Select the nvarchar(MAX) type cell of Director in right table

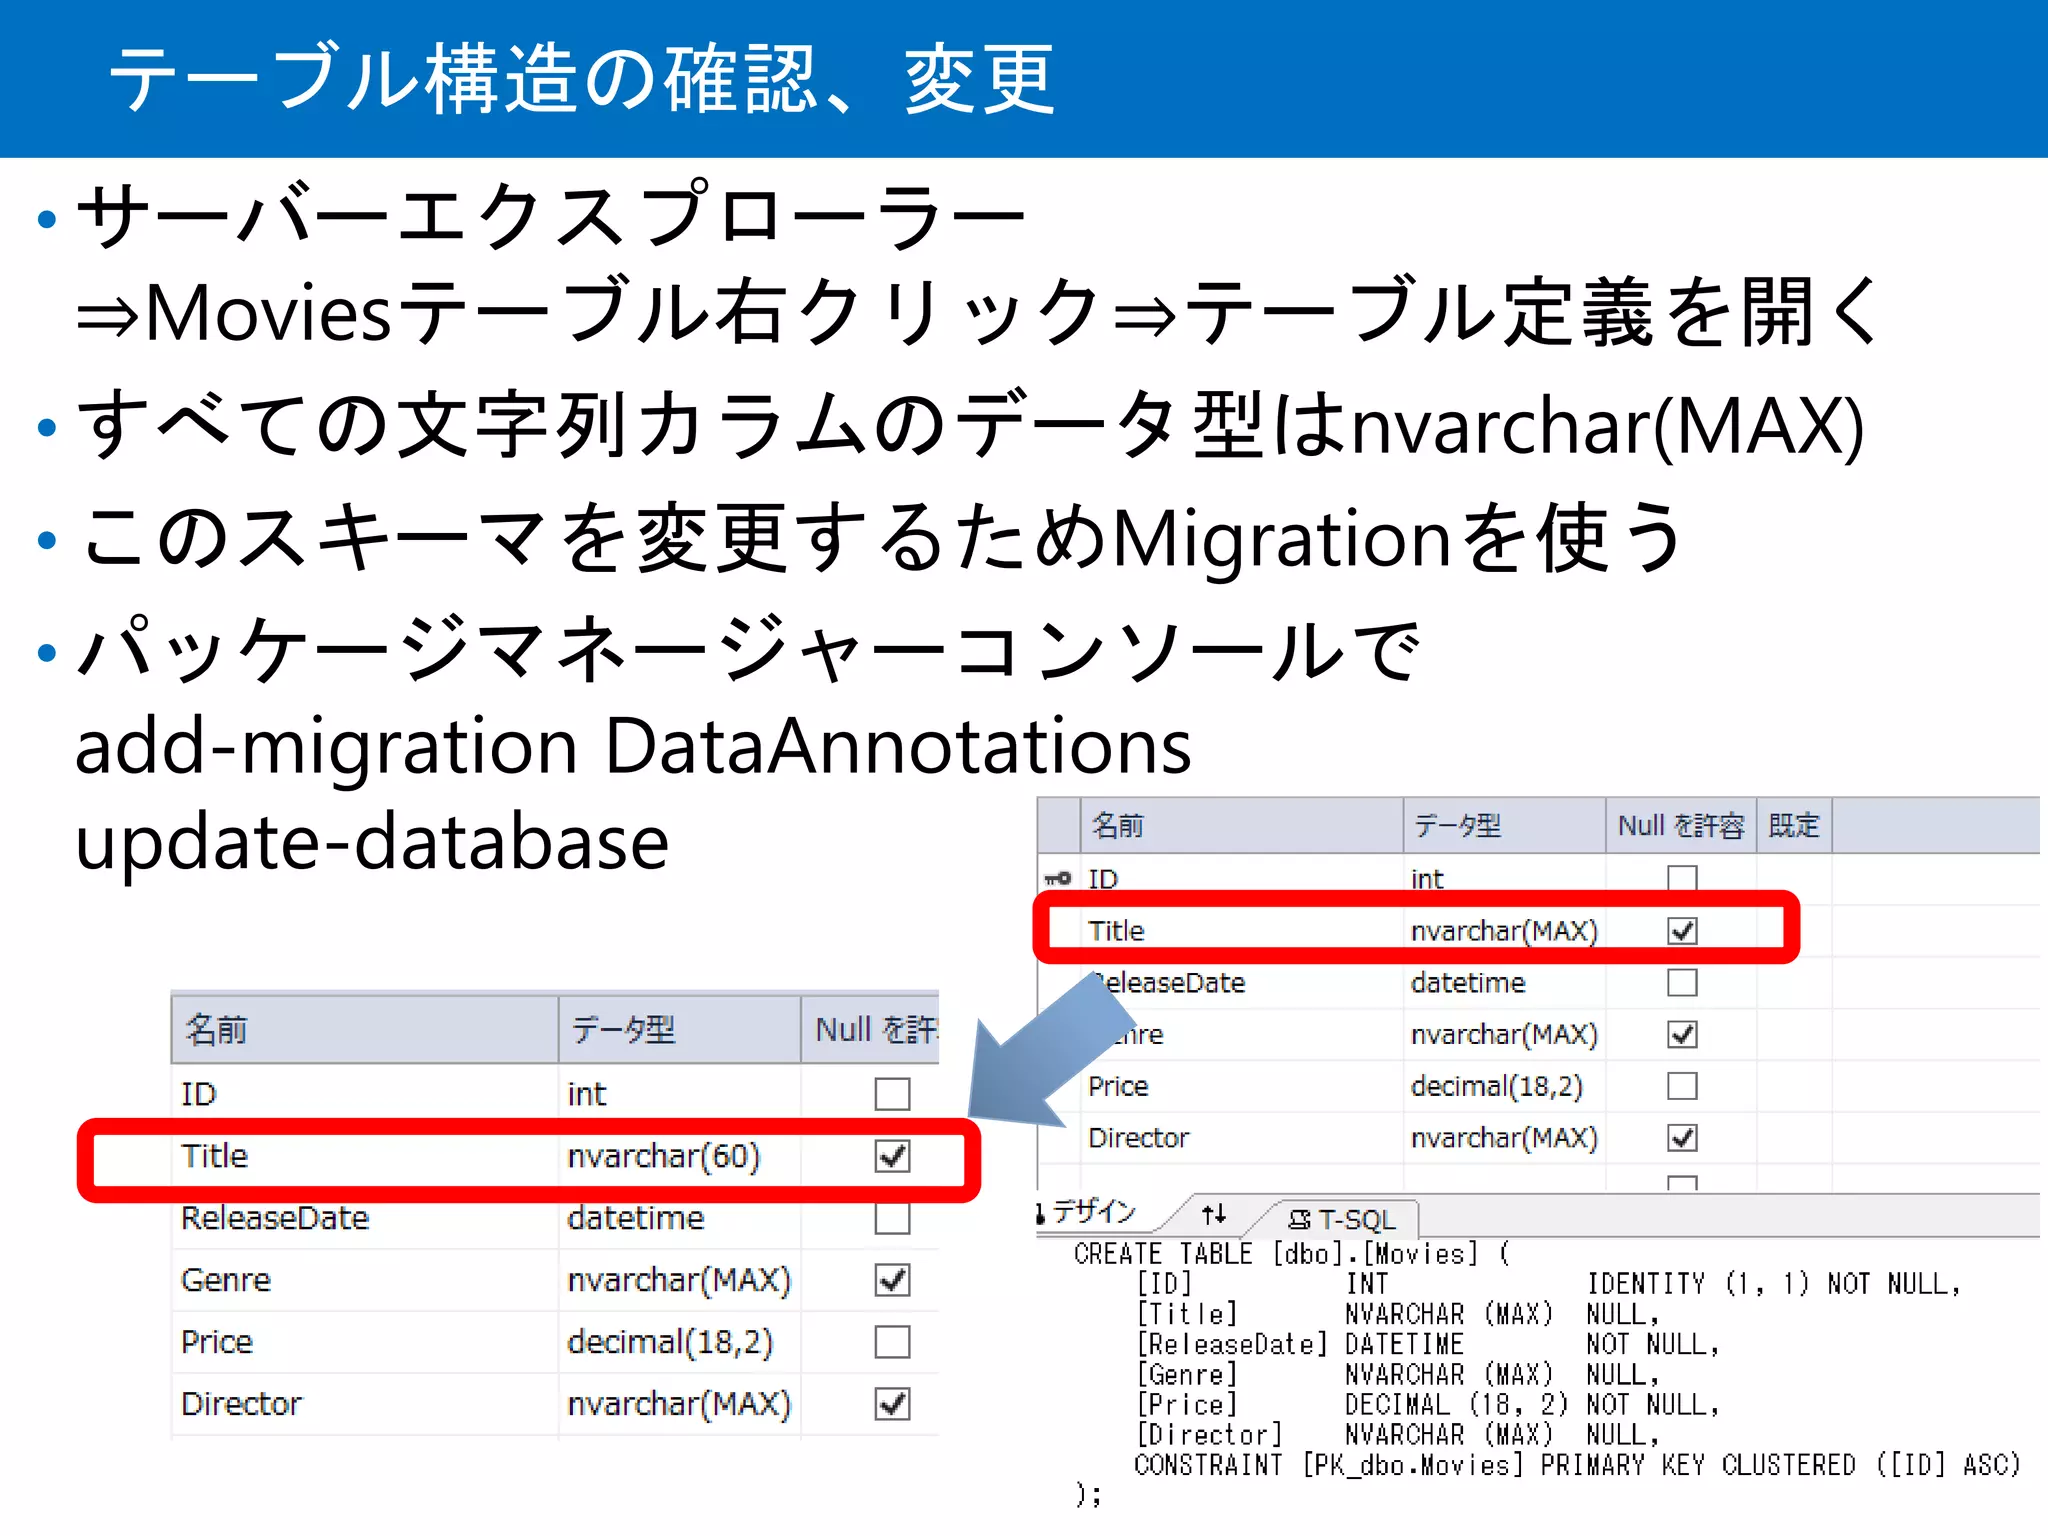tap(1504, 1138)
